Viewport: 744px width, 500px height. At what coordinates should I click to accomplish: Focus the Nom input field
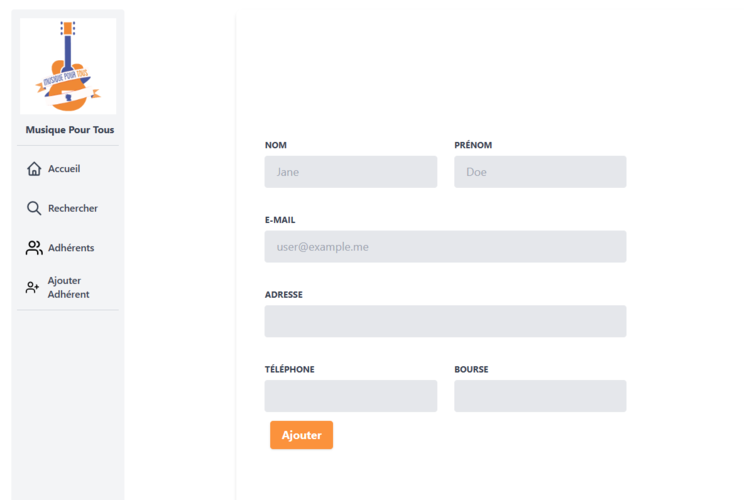tap(350, 172)
